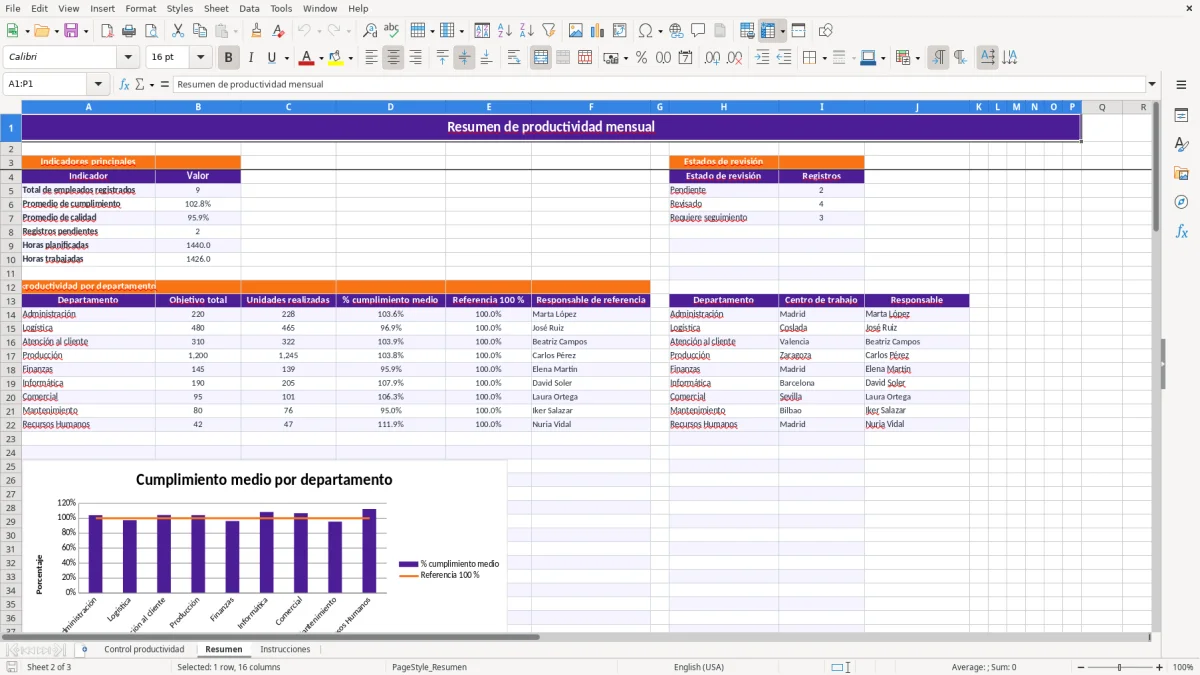Screen dimensions: 1200x675
Task: Open the Insert menu
Action: tap(102, 8)
